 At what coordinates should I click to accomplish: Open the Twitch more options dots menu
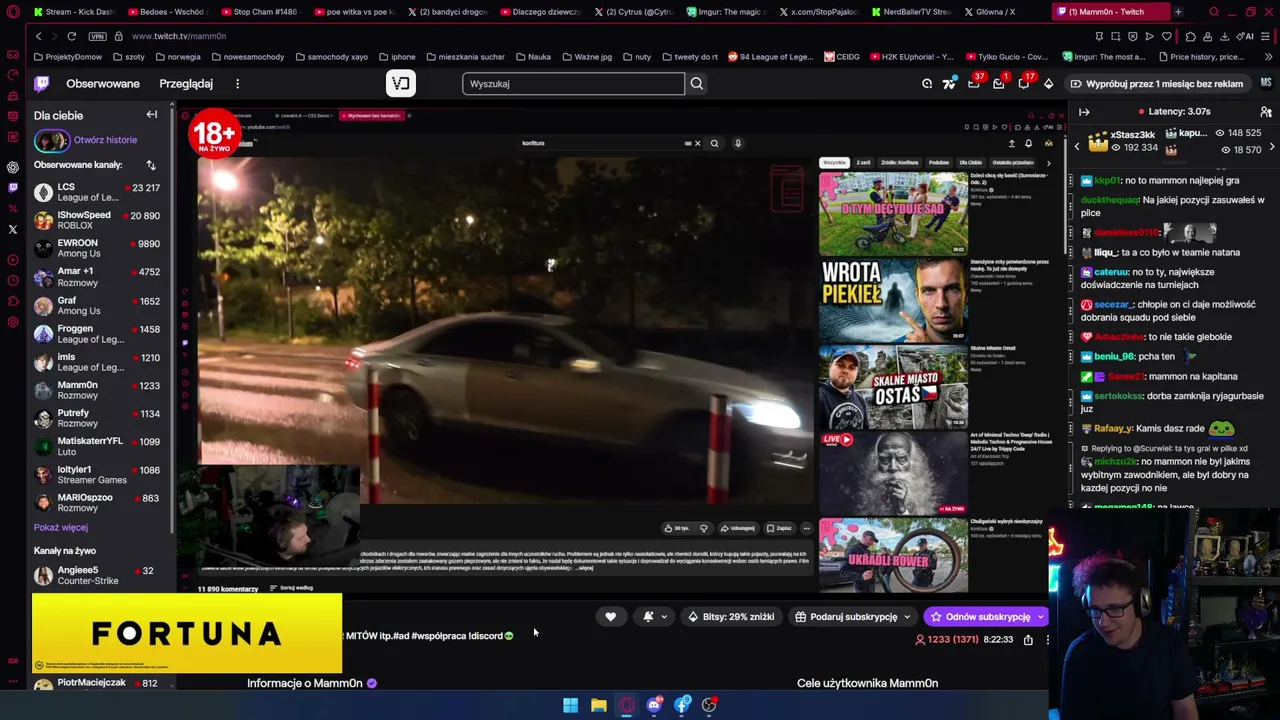(237, 84)
